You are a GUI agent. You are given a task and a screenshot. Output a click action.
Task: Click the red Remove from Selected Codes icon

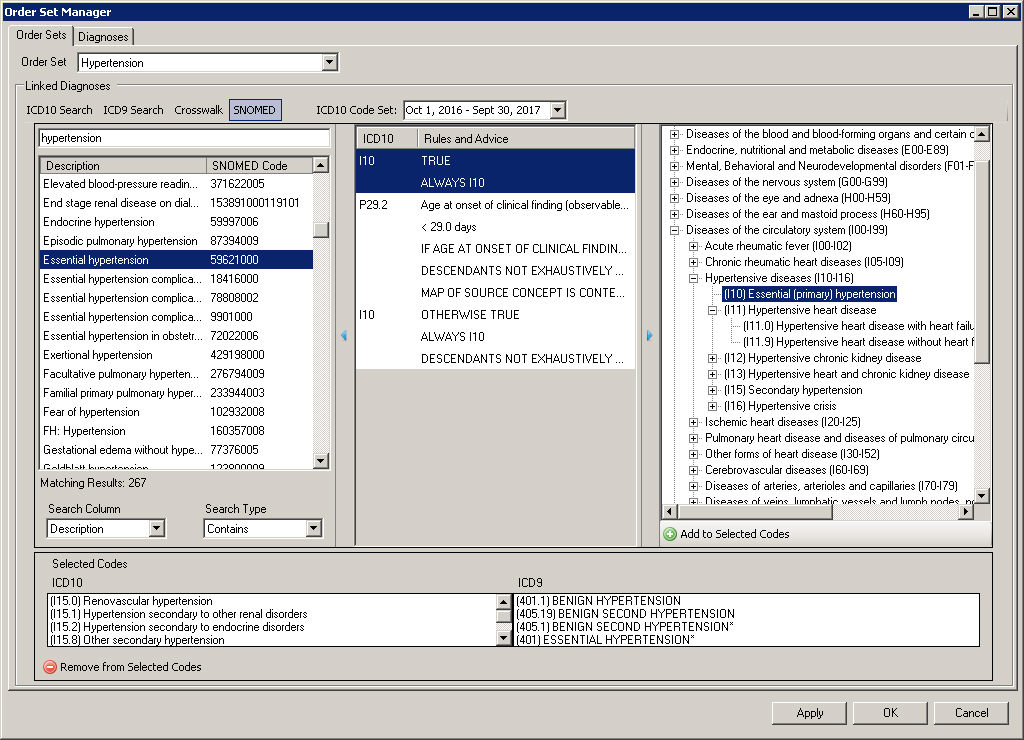[50, 667]
